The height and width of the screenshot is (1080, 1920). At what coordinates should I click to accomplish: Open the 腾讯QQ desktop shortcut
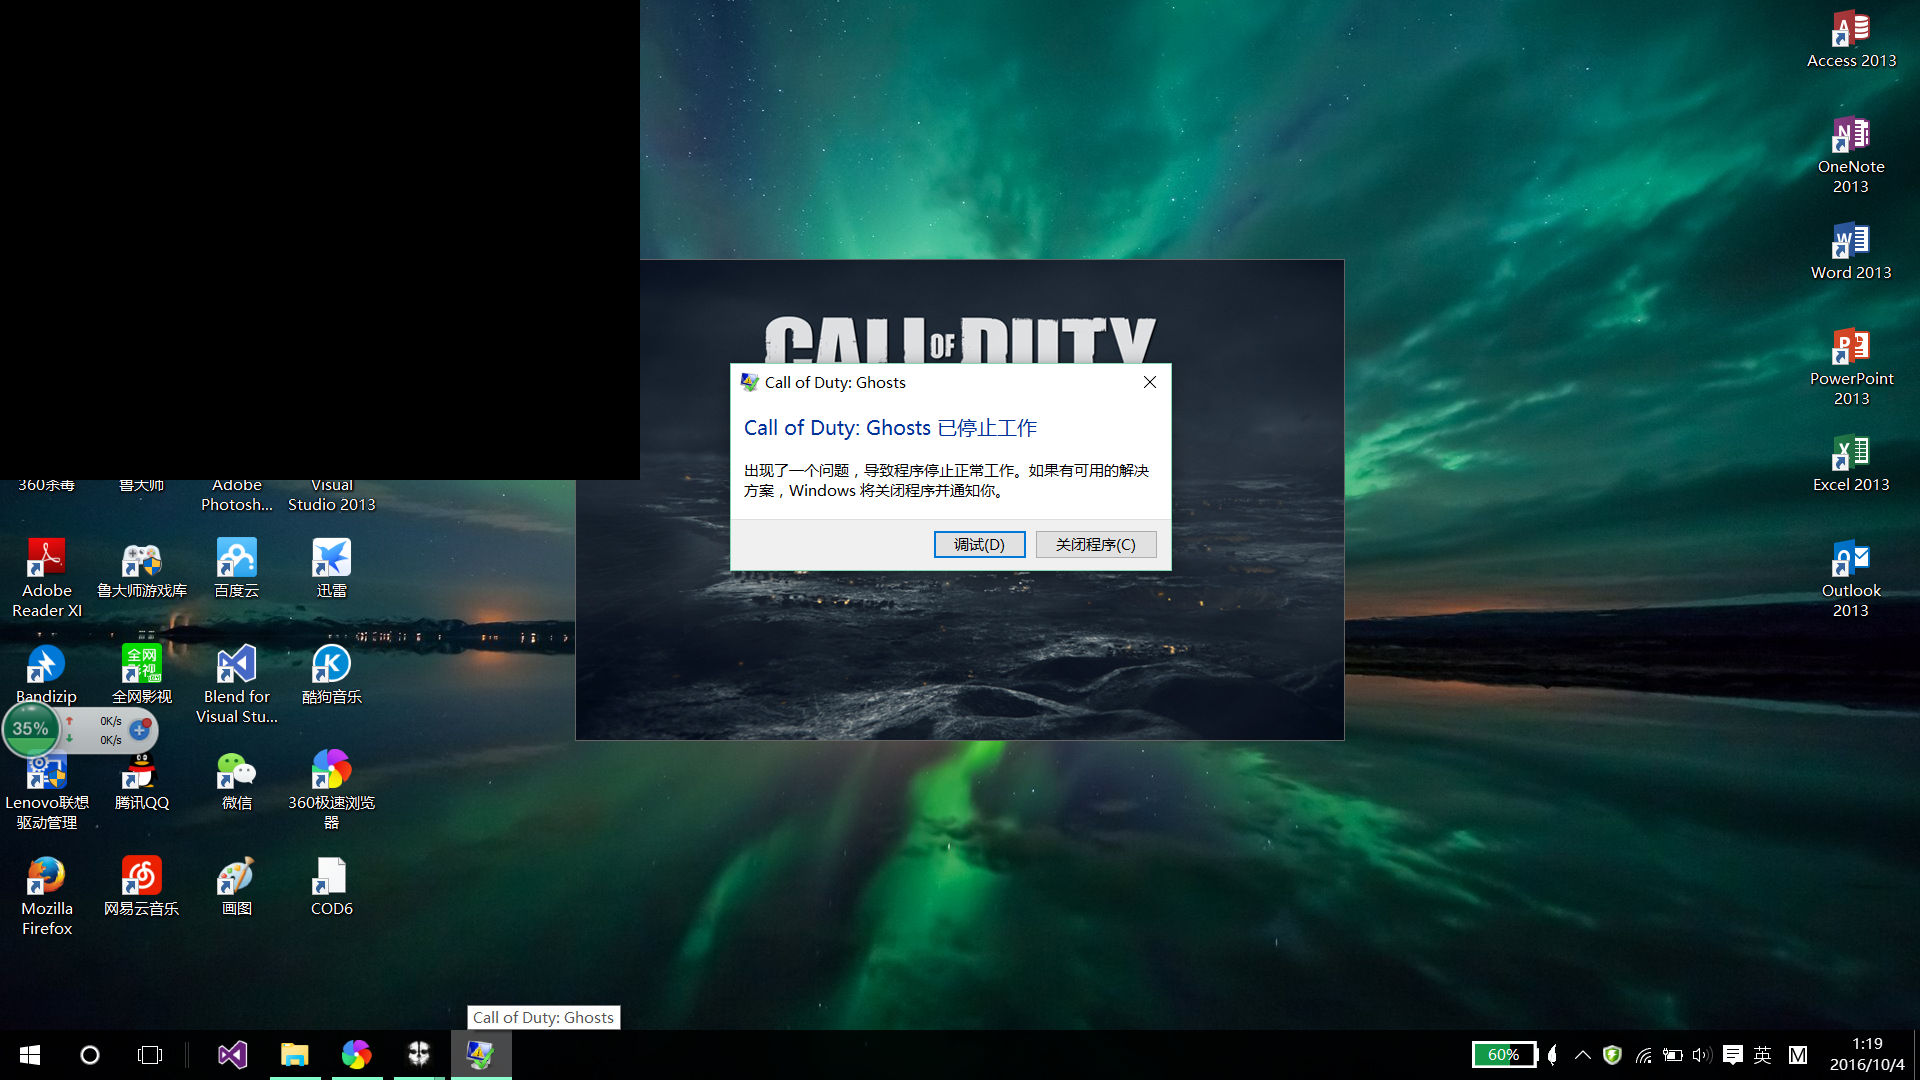(142, 774)
